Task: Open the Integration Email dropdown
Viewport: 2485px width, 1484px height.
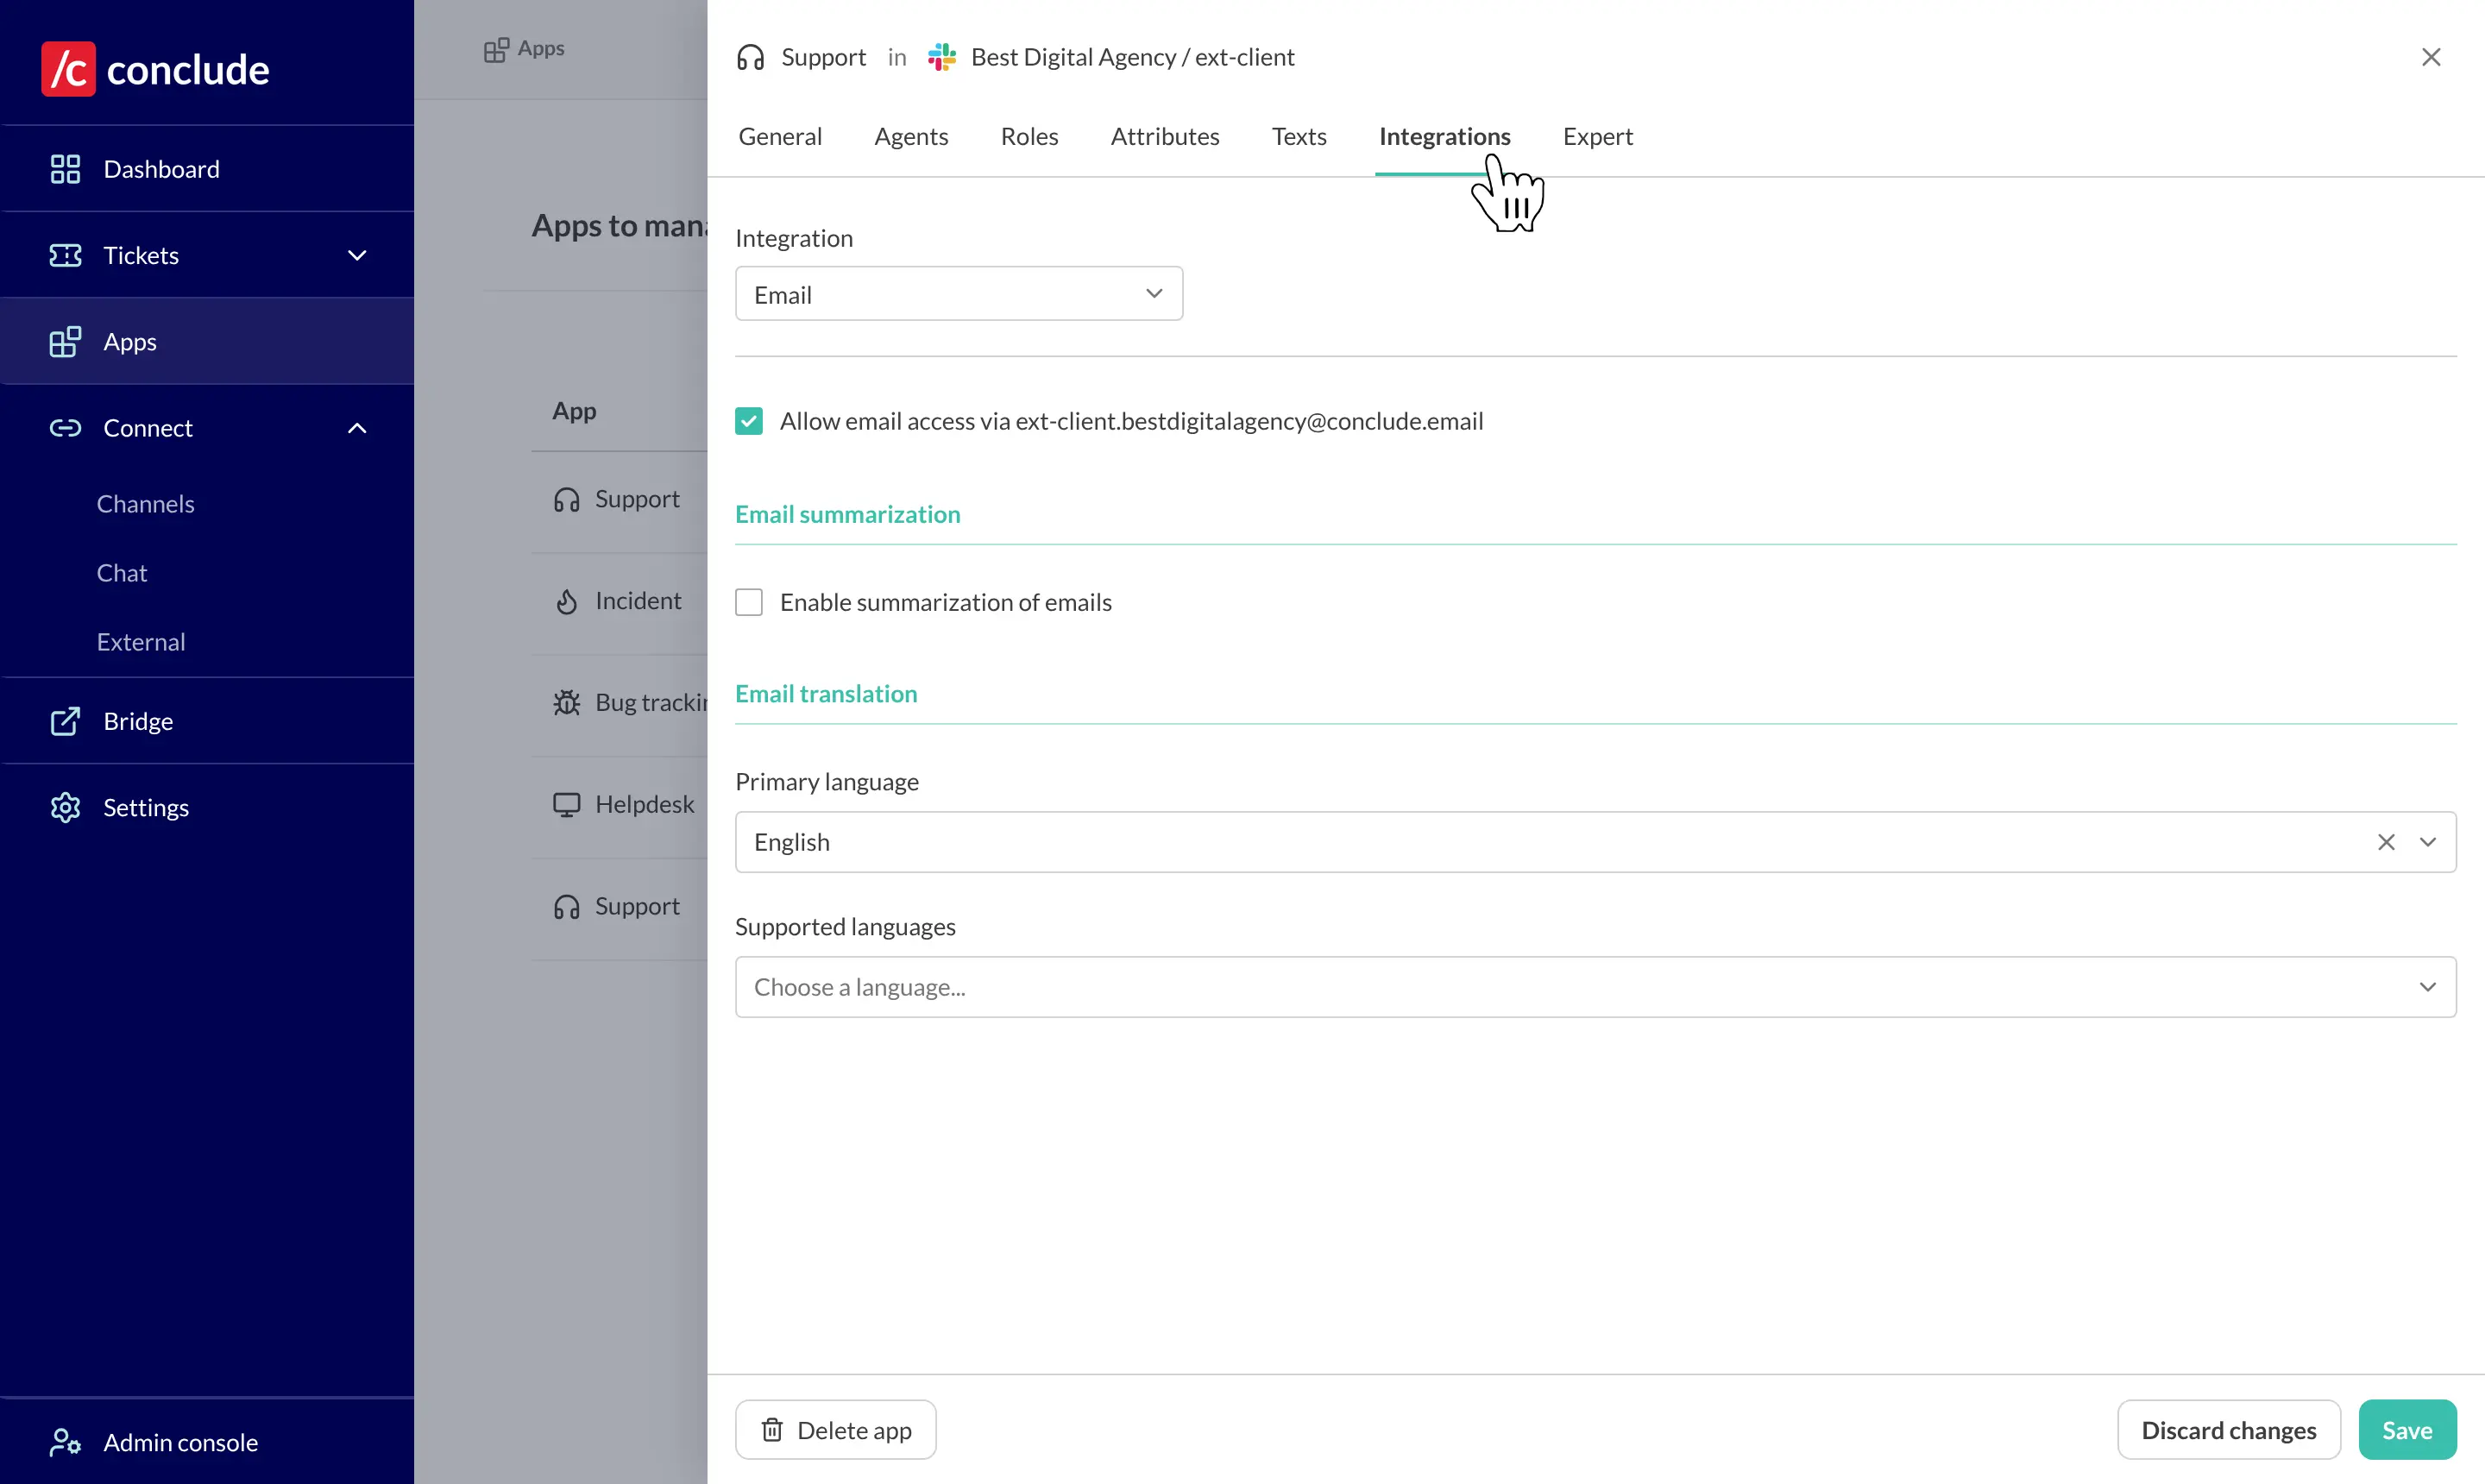Action: tap(959, 294)
